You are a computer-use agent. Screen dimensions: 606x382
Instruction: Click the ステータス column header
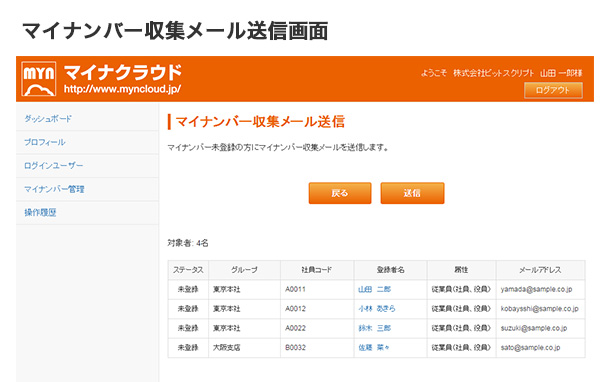coord(188,270)
